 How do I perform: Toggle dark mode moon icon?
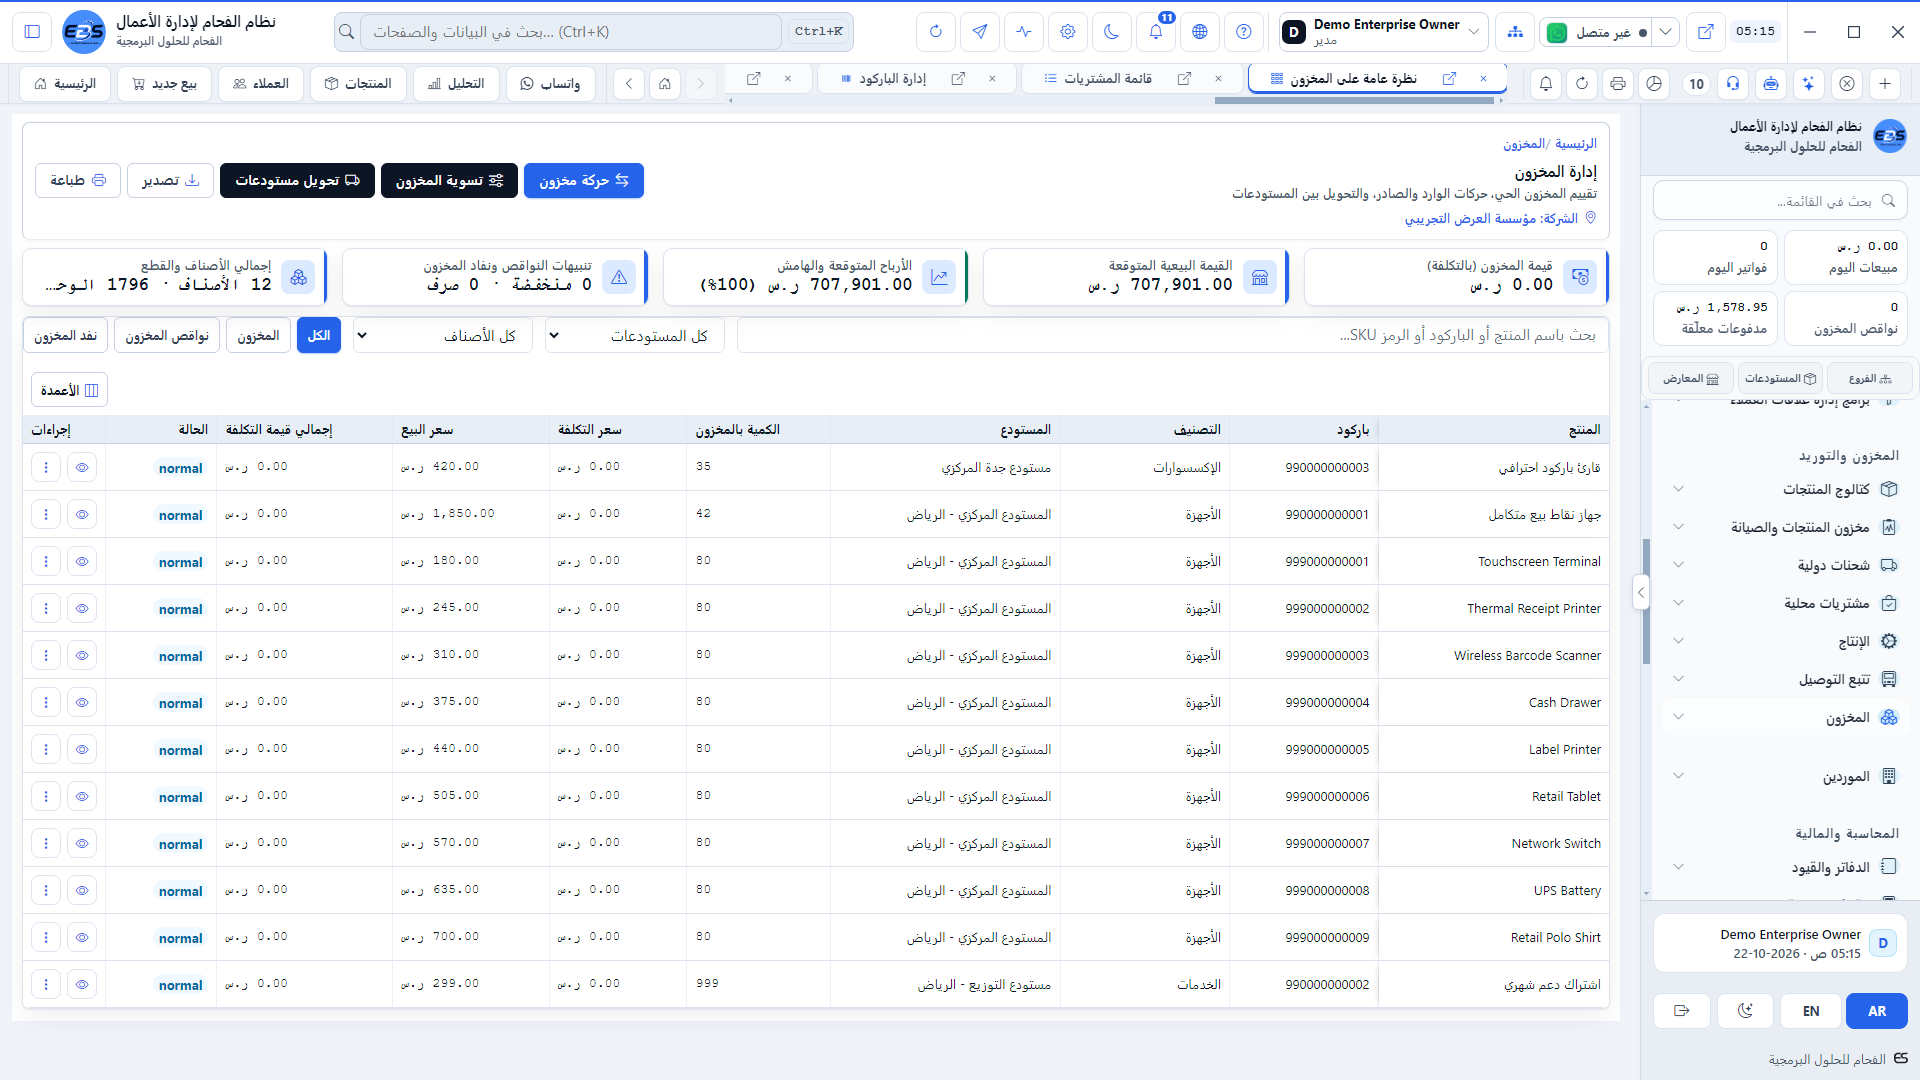(x=1111, y=32)
